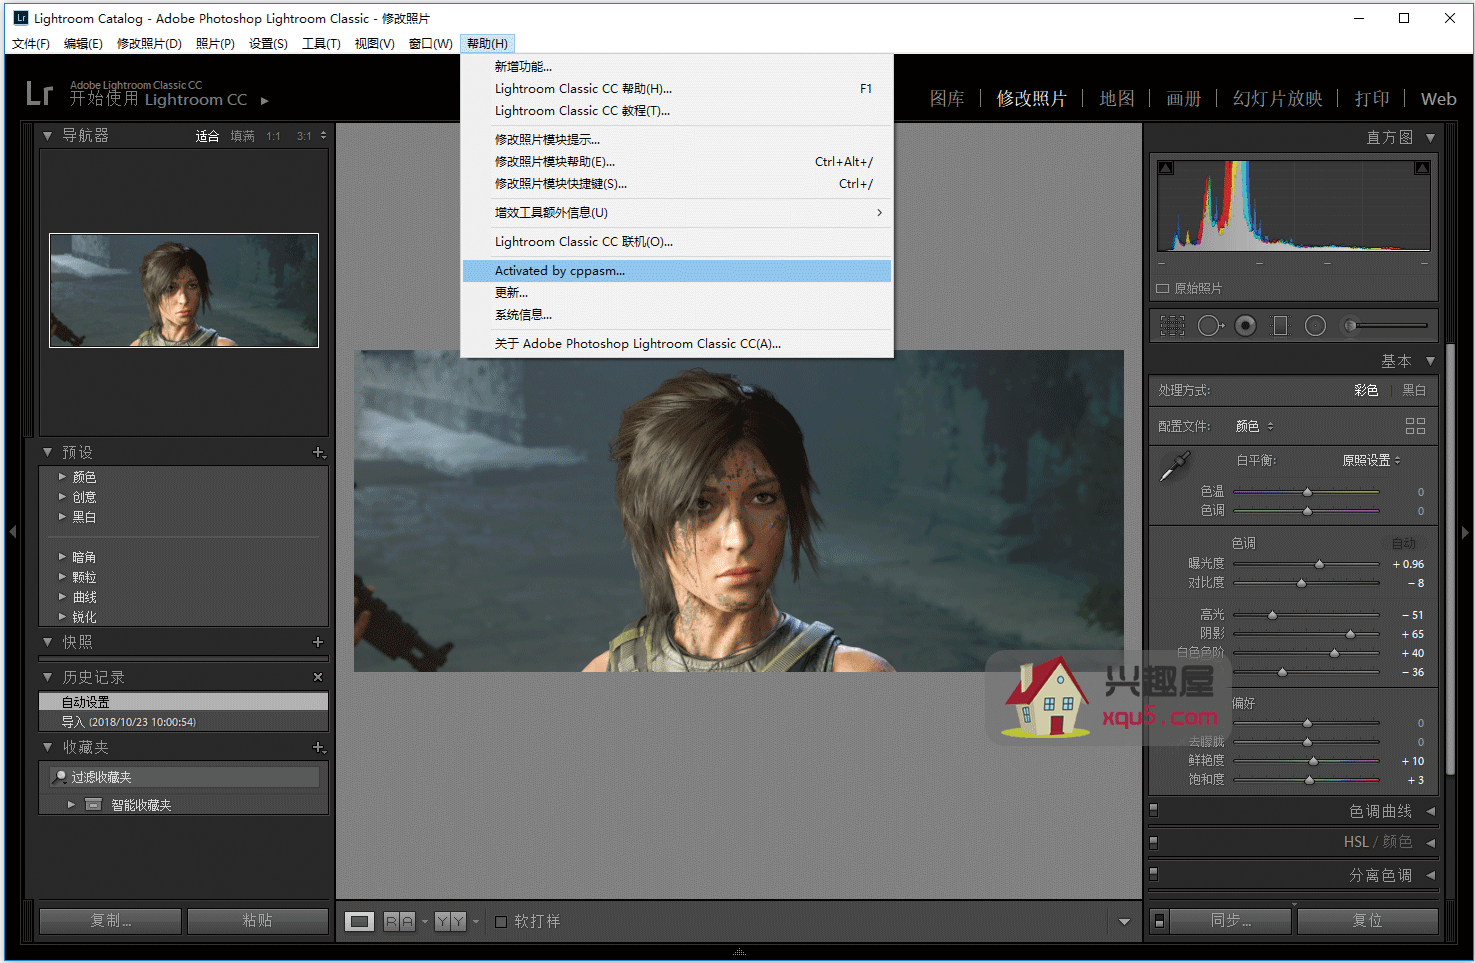Screen dimensions: 1475x963
Task: Toggle the sync auto switch
Action: [1159, 921]
